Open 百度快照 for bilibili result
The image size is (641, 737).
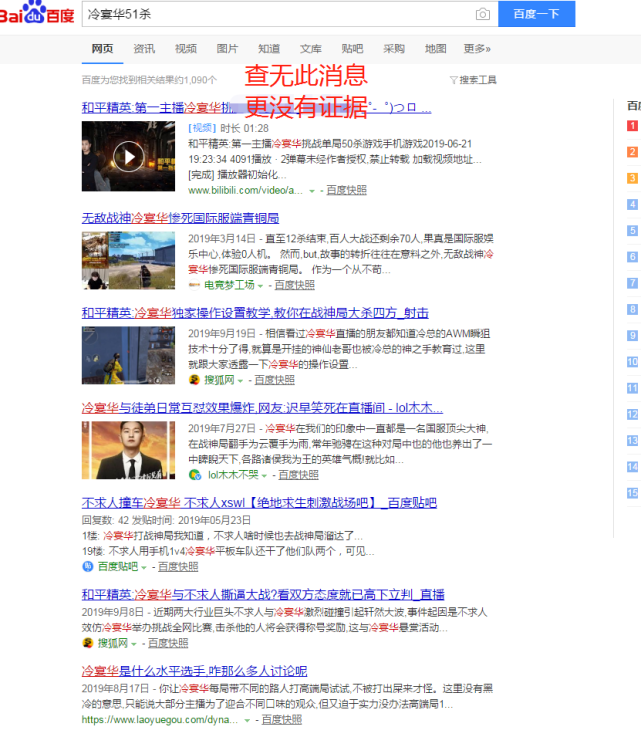[x=346, y=190]
